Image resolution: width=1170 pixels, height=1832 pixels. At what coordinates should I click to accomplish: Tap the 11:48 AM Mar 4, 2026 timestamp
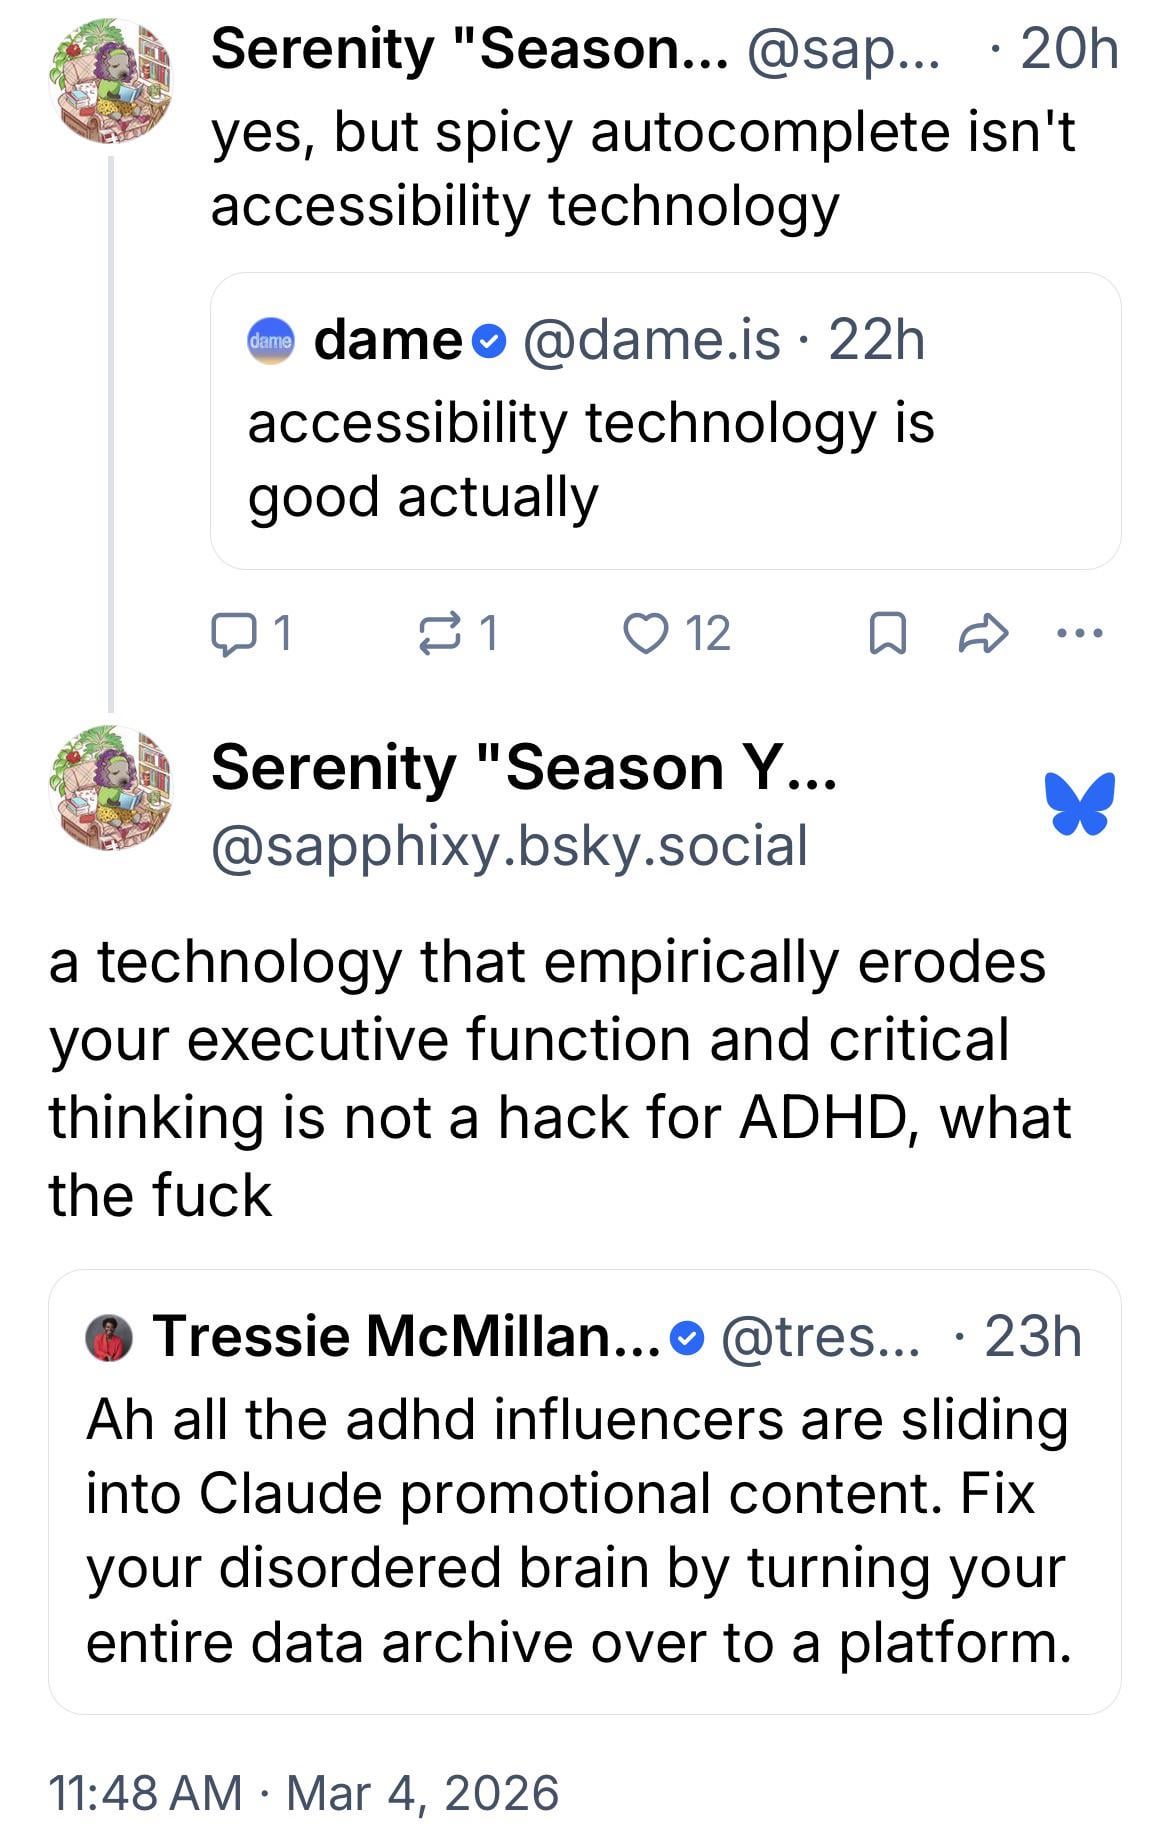click(304, 1791)
